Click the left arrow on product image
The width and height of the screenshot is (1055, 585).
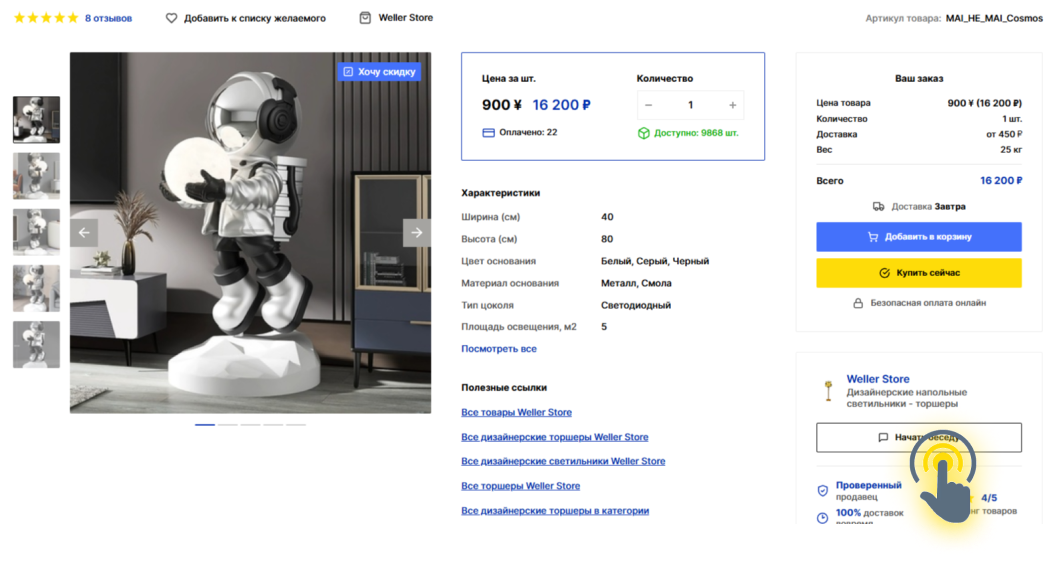point(84,232)
